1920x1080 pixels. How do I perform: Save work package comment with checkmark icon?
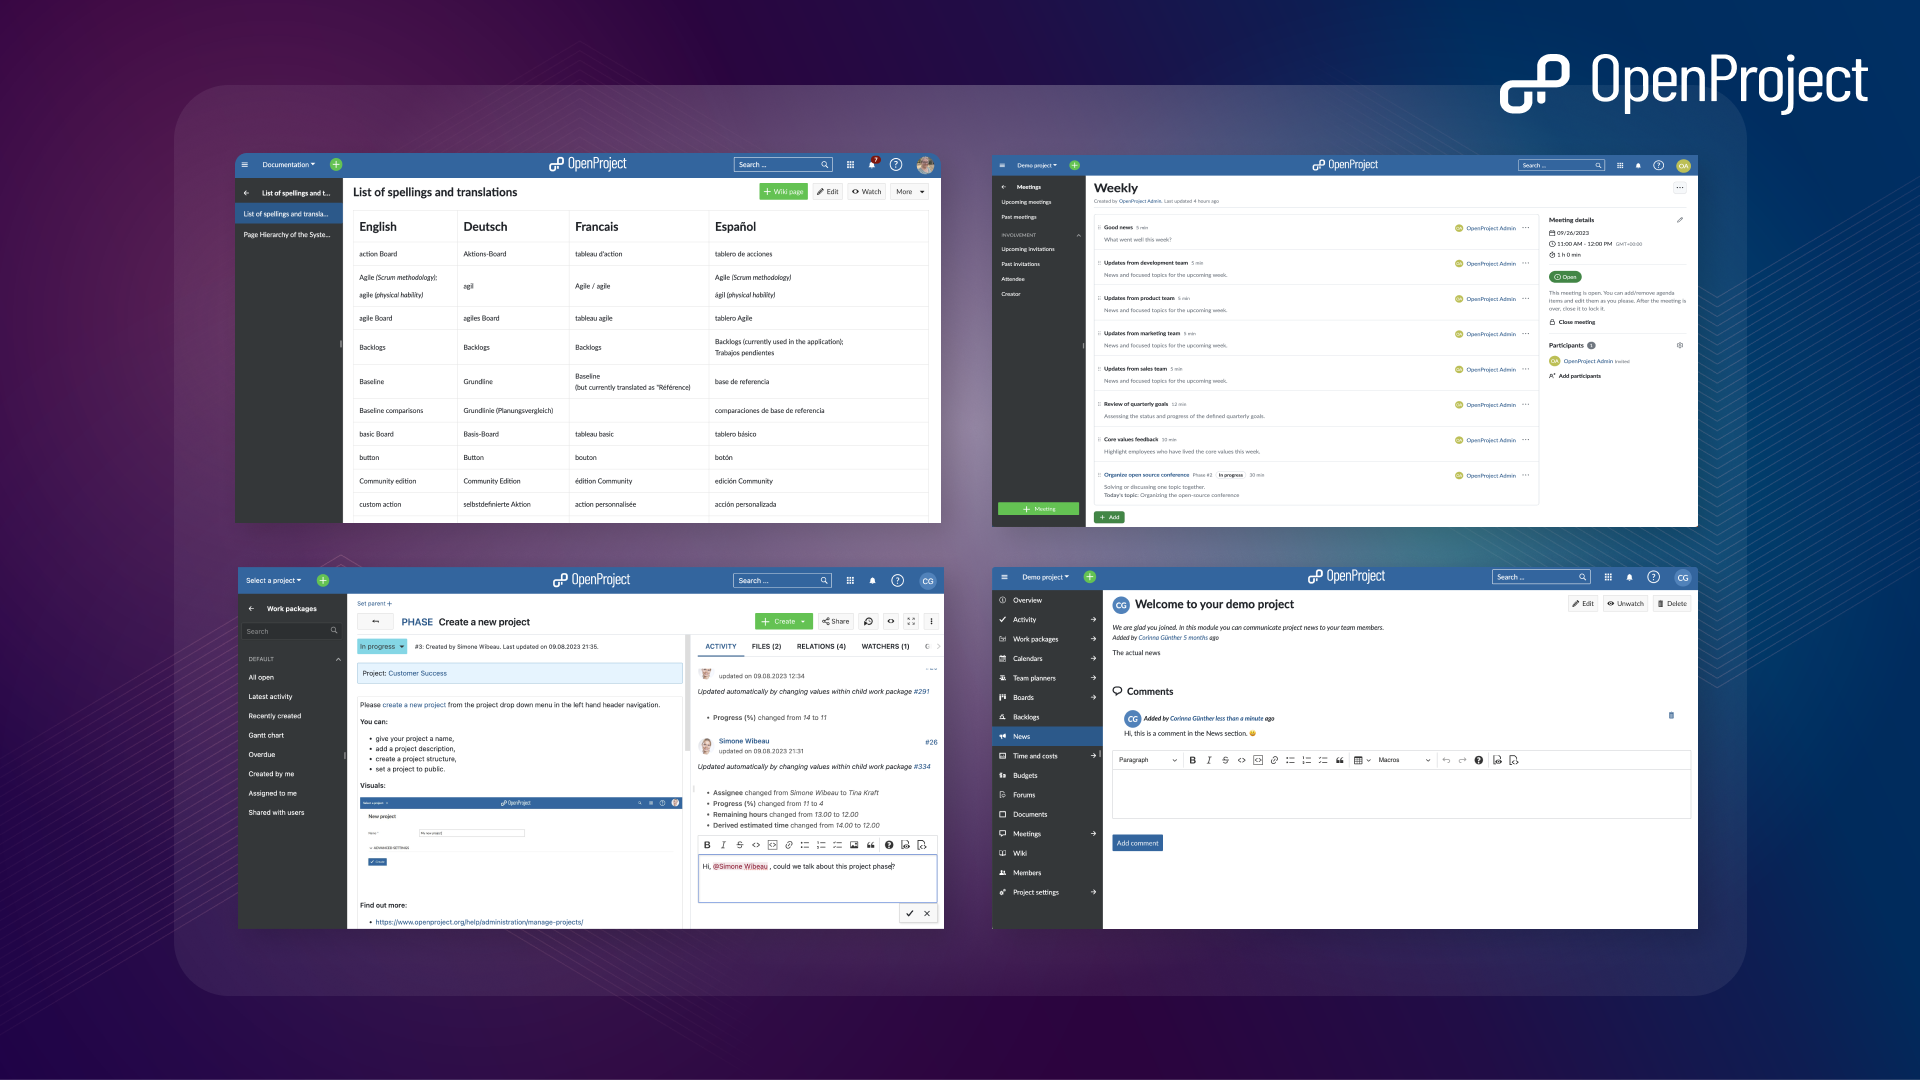[909, 913]
